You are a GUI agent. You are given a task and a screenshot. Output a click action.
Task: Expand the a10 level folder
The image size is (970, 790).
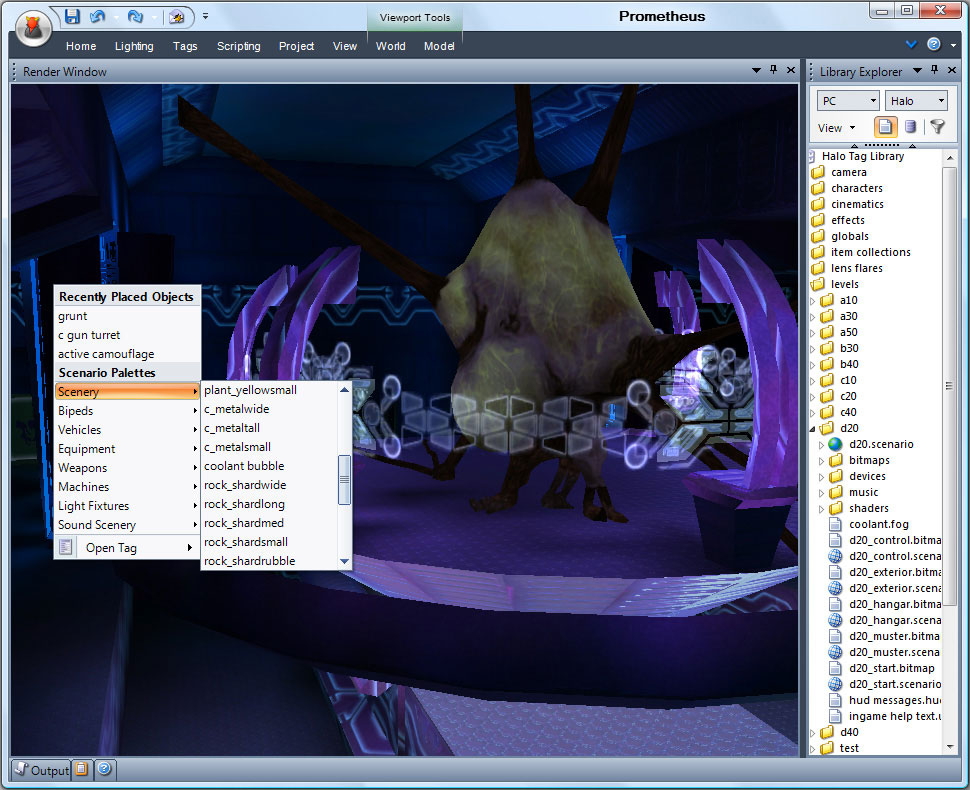[813, 301]
